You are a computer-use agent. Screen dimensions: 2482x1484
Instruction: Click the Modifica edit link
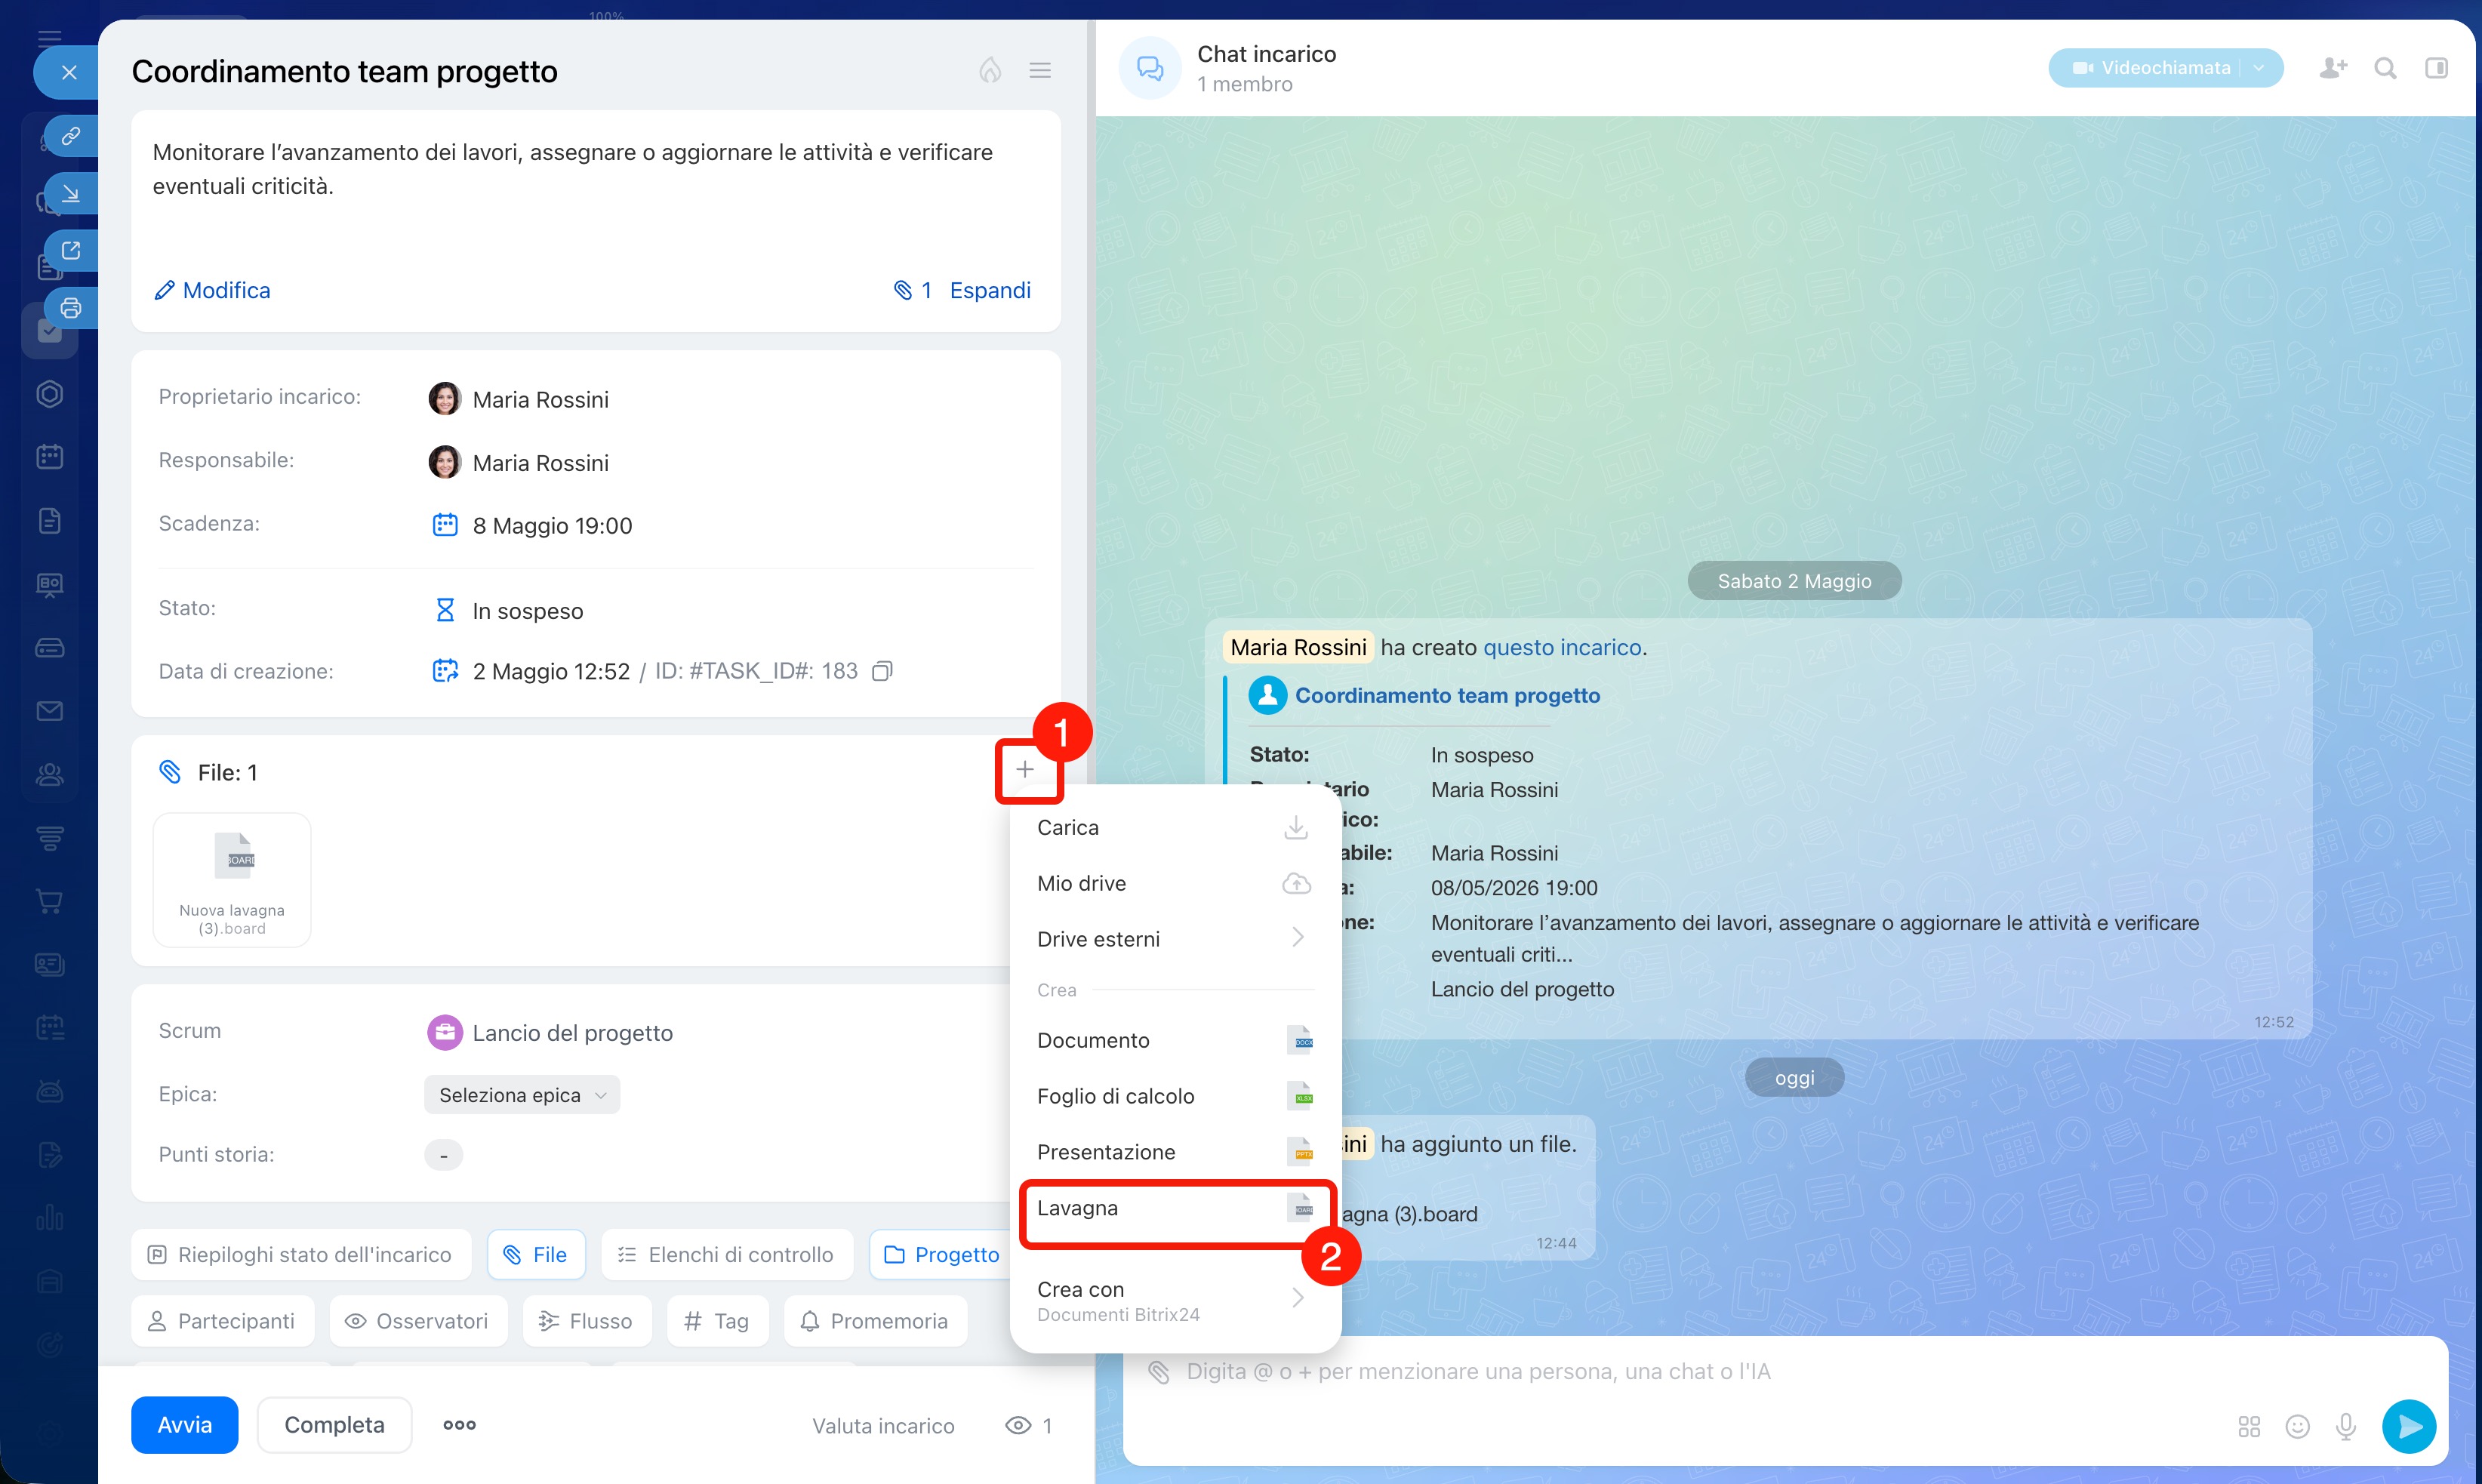pos(212,290)
